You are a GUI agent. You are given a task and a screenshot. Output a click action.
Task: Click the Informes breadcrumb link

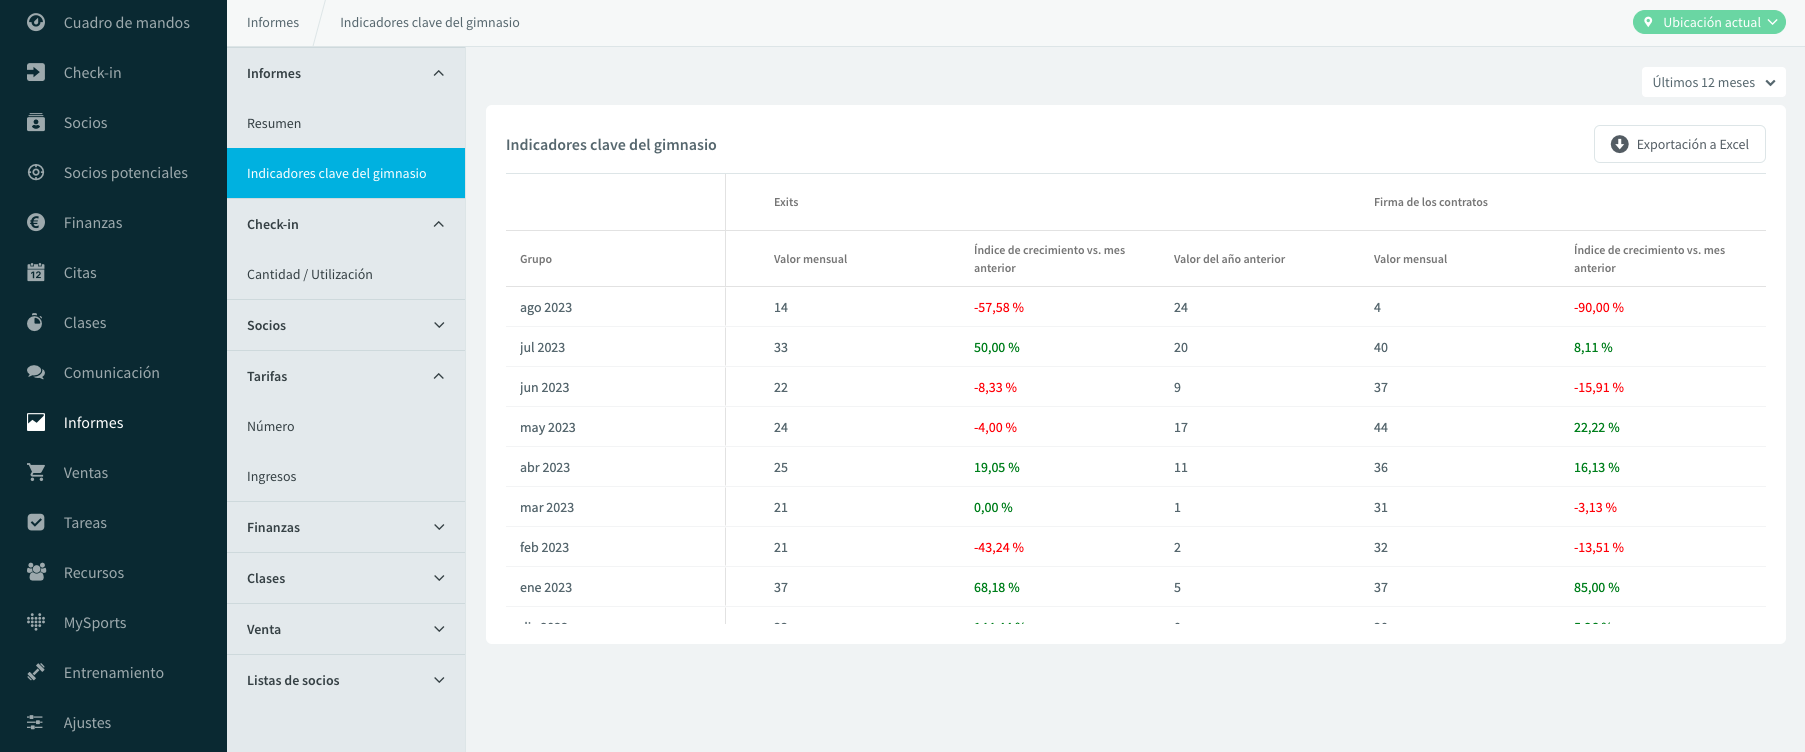(273, 22)
